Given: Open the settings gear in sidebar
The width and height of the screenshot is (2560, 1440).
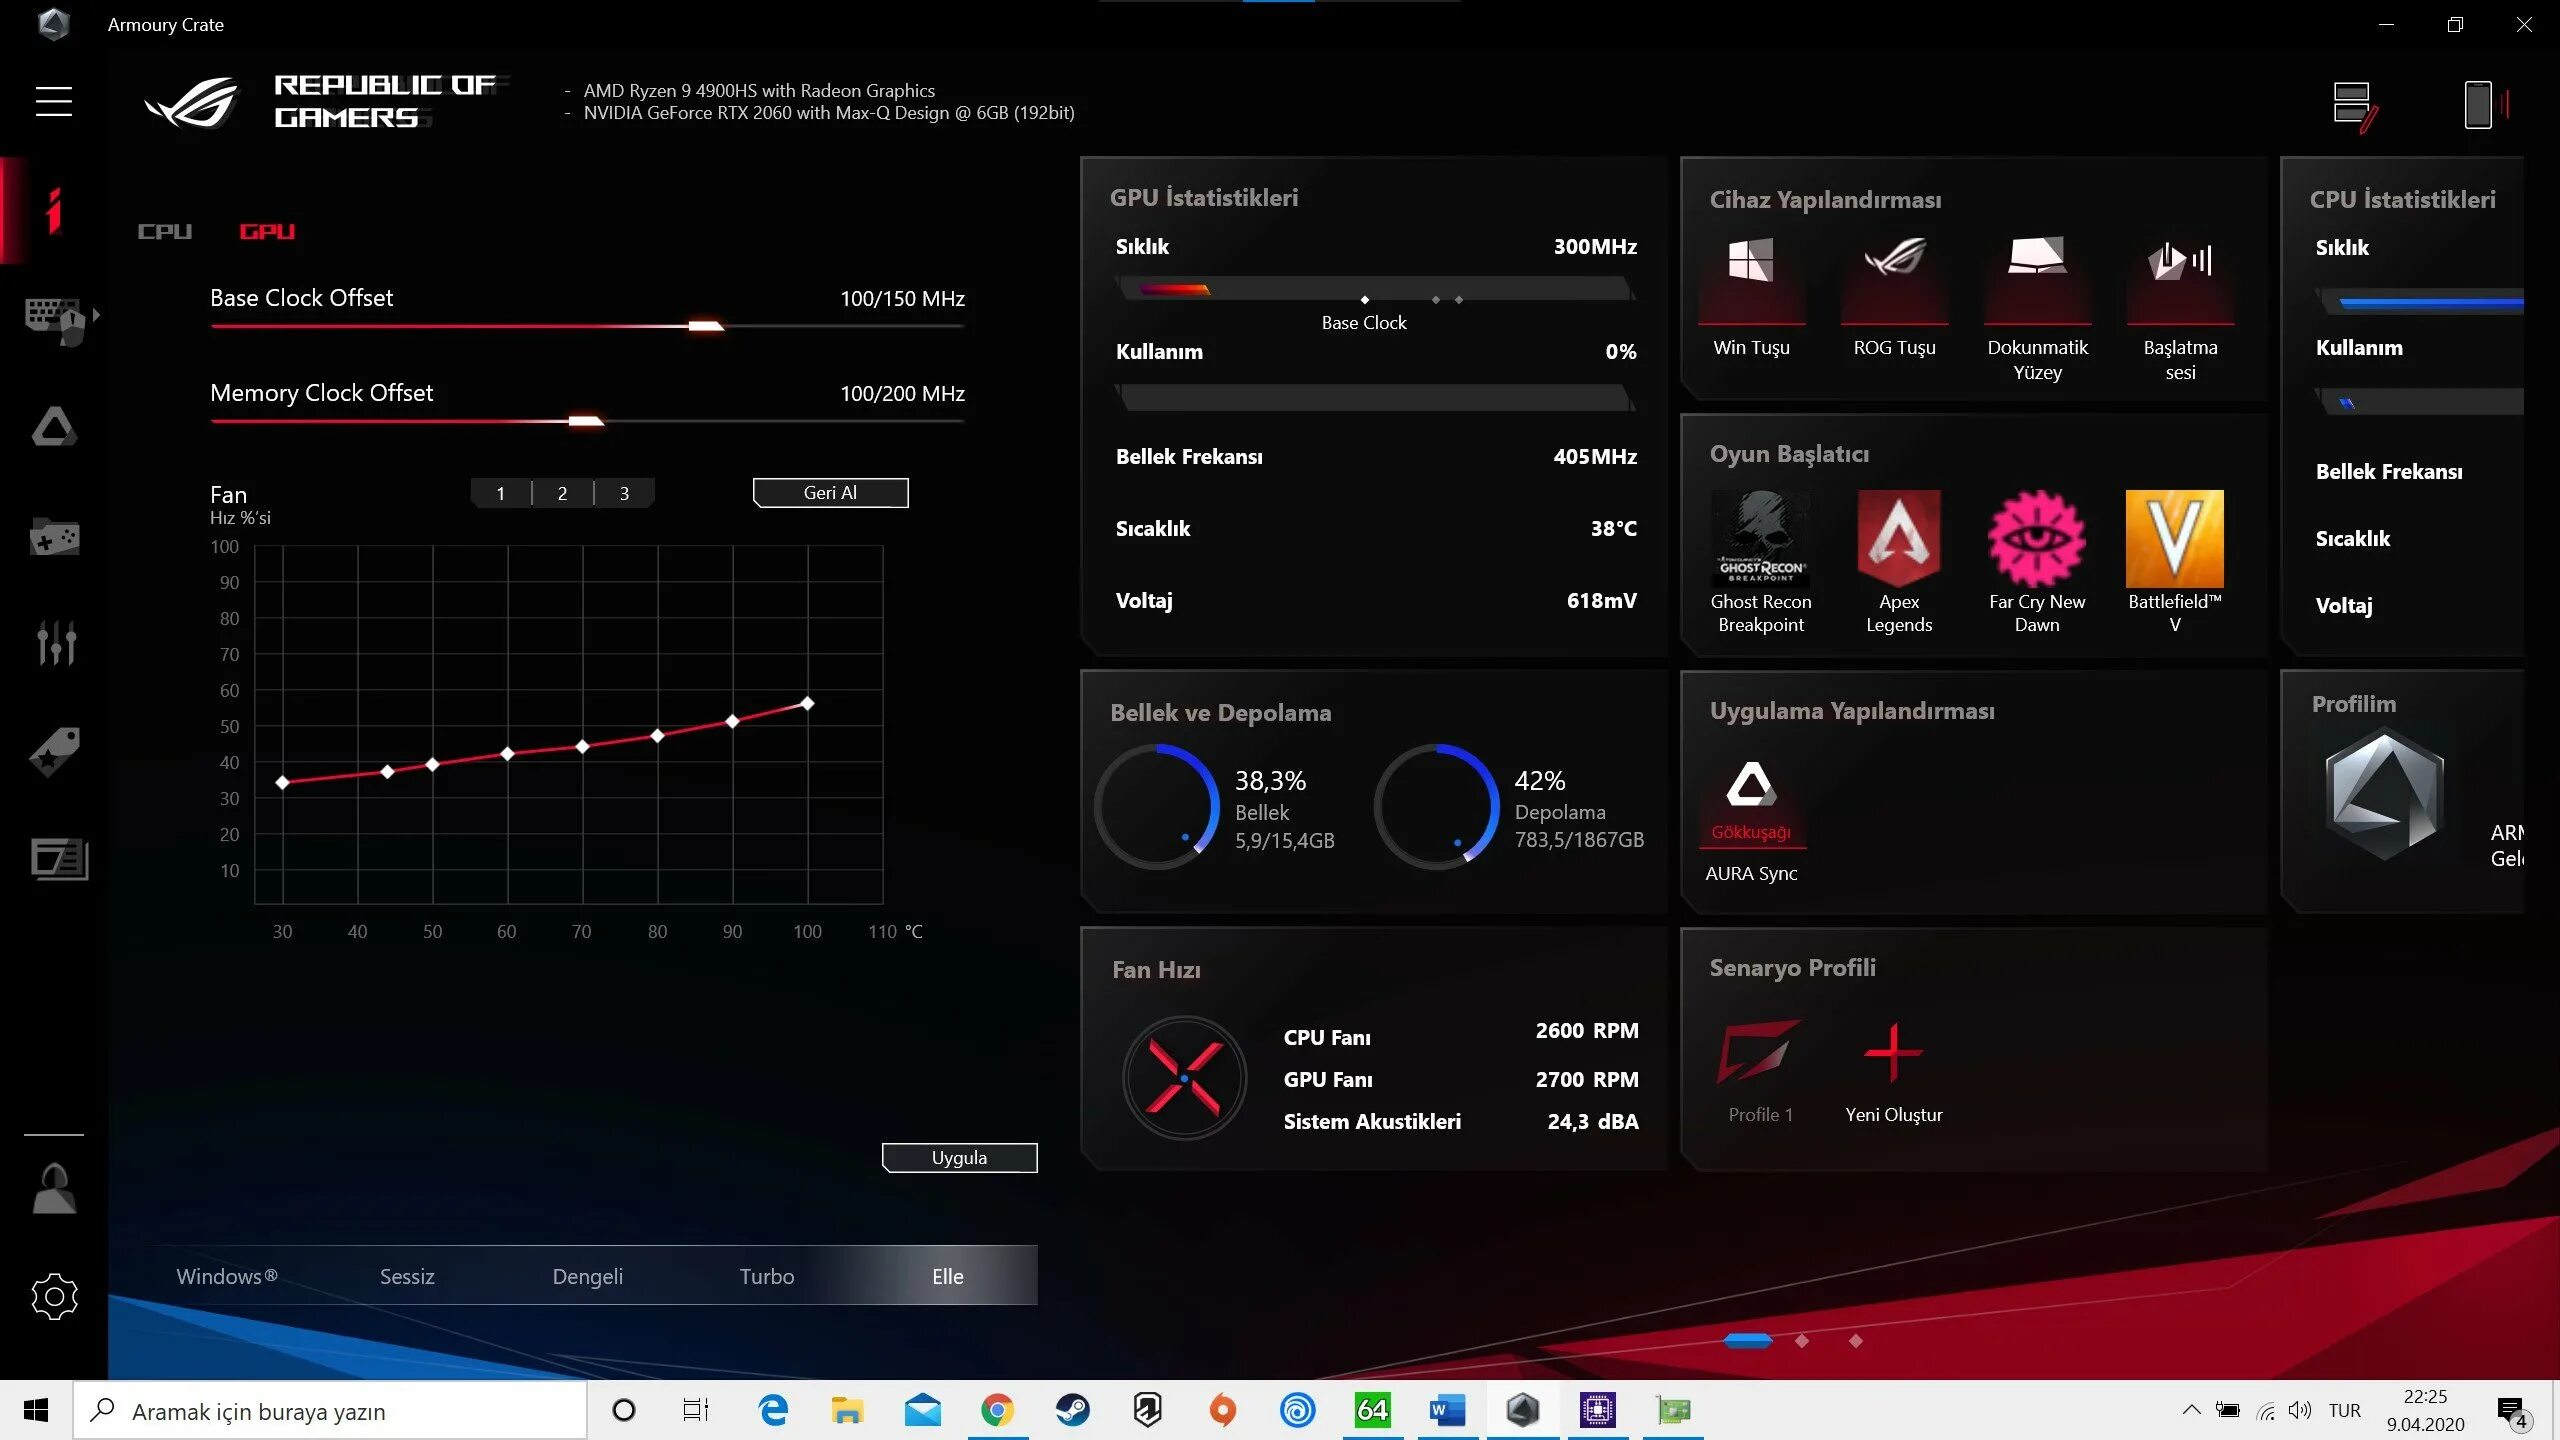Looking at the screenshot, I should pos(54,1297).
